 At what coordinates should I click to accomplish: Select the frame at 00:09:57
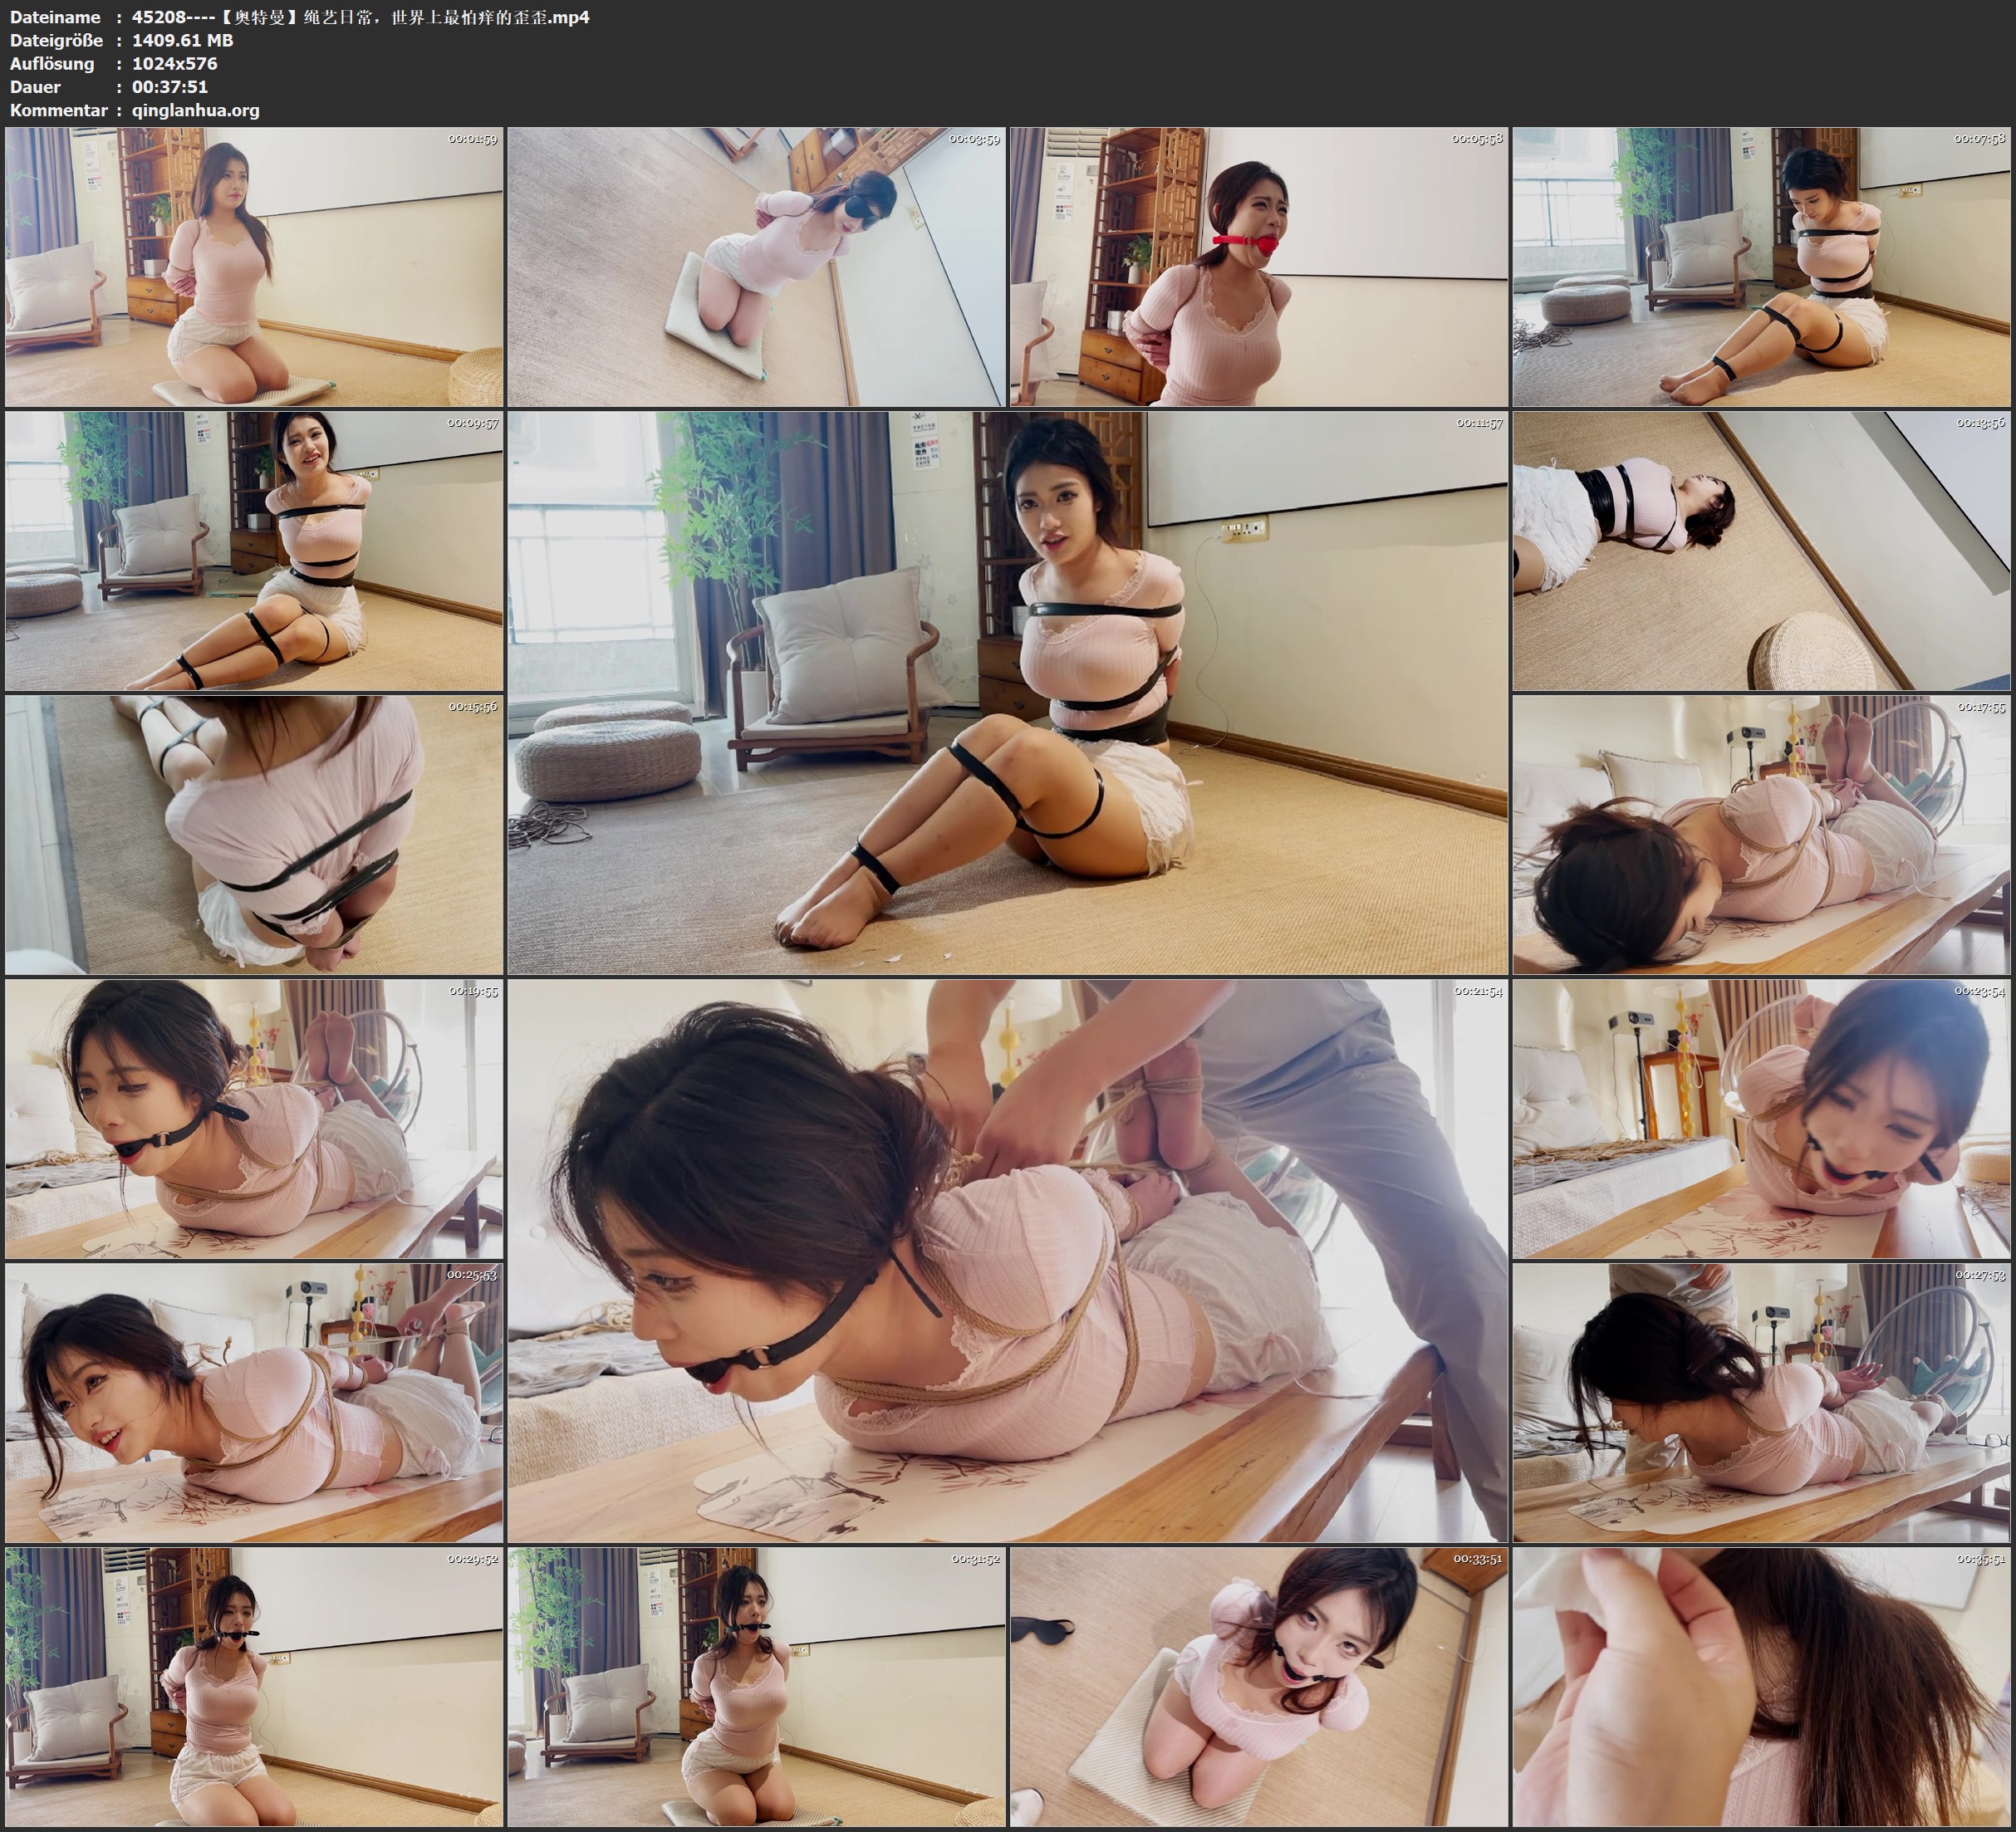(254, 551)
